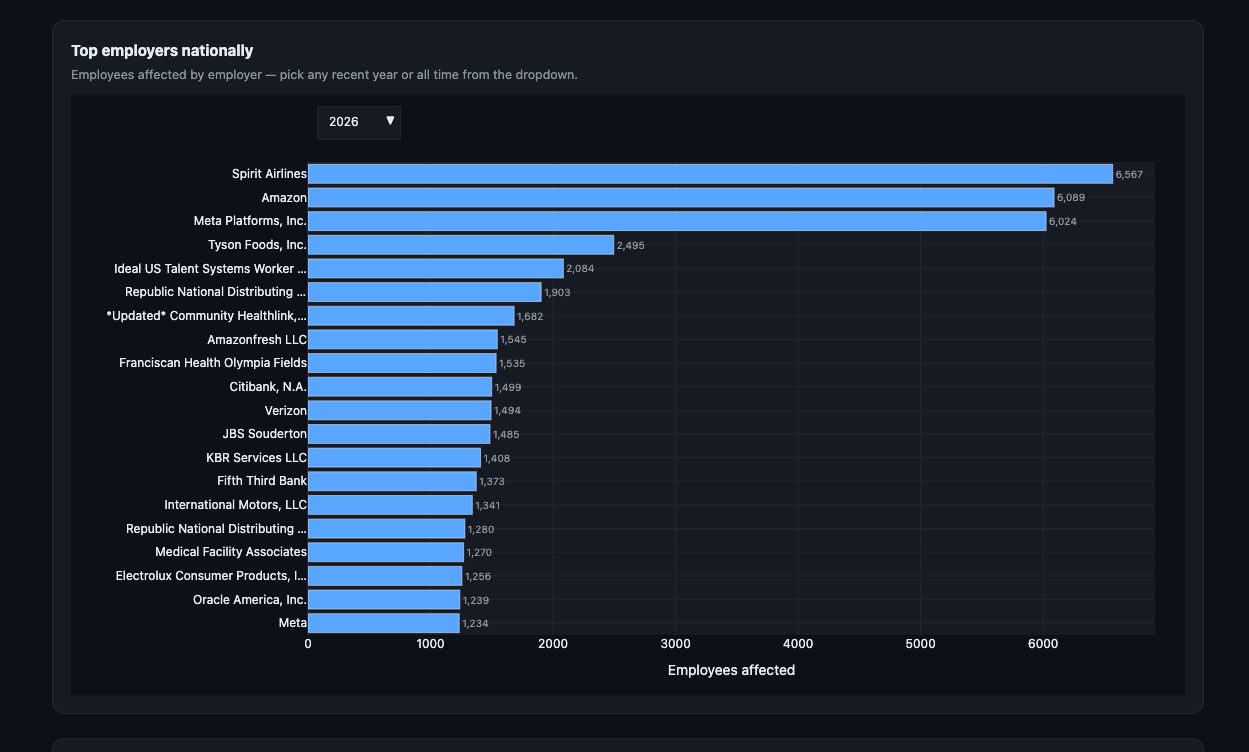This screenshot has height=752, width=1249.
Task: Click the 6,567 value label
Action: [x=1129, y=174]
